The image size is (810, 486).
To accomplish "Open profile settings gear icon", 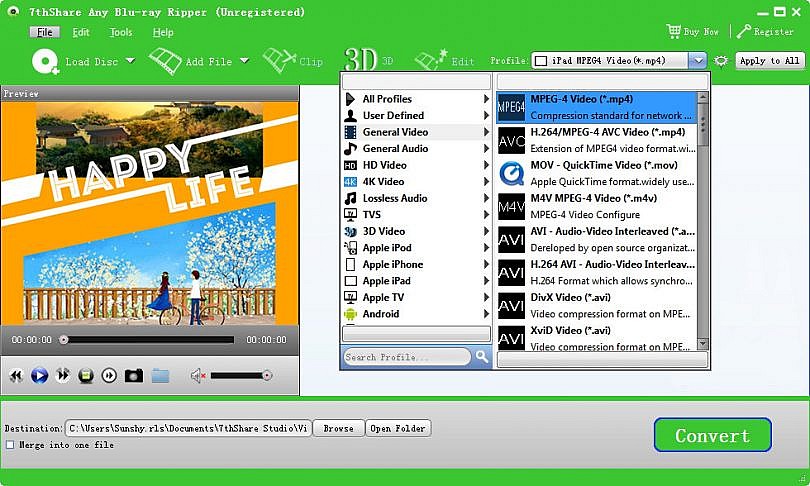I will [x=721, y=61].
